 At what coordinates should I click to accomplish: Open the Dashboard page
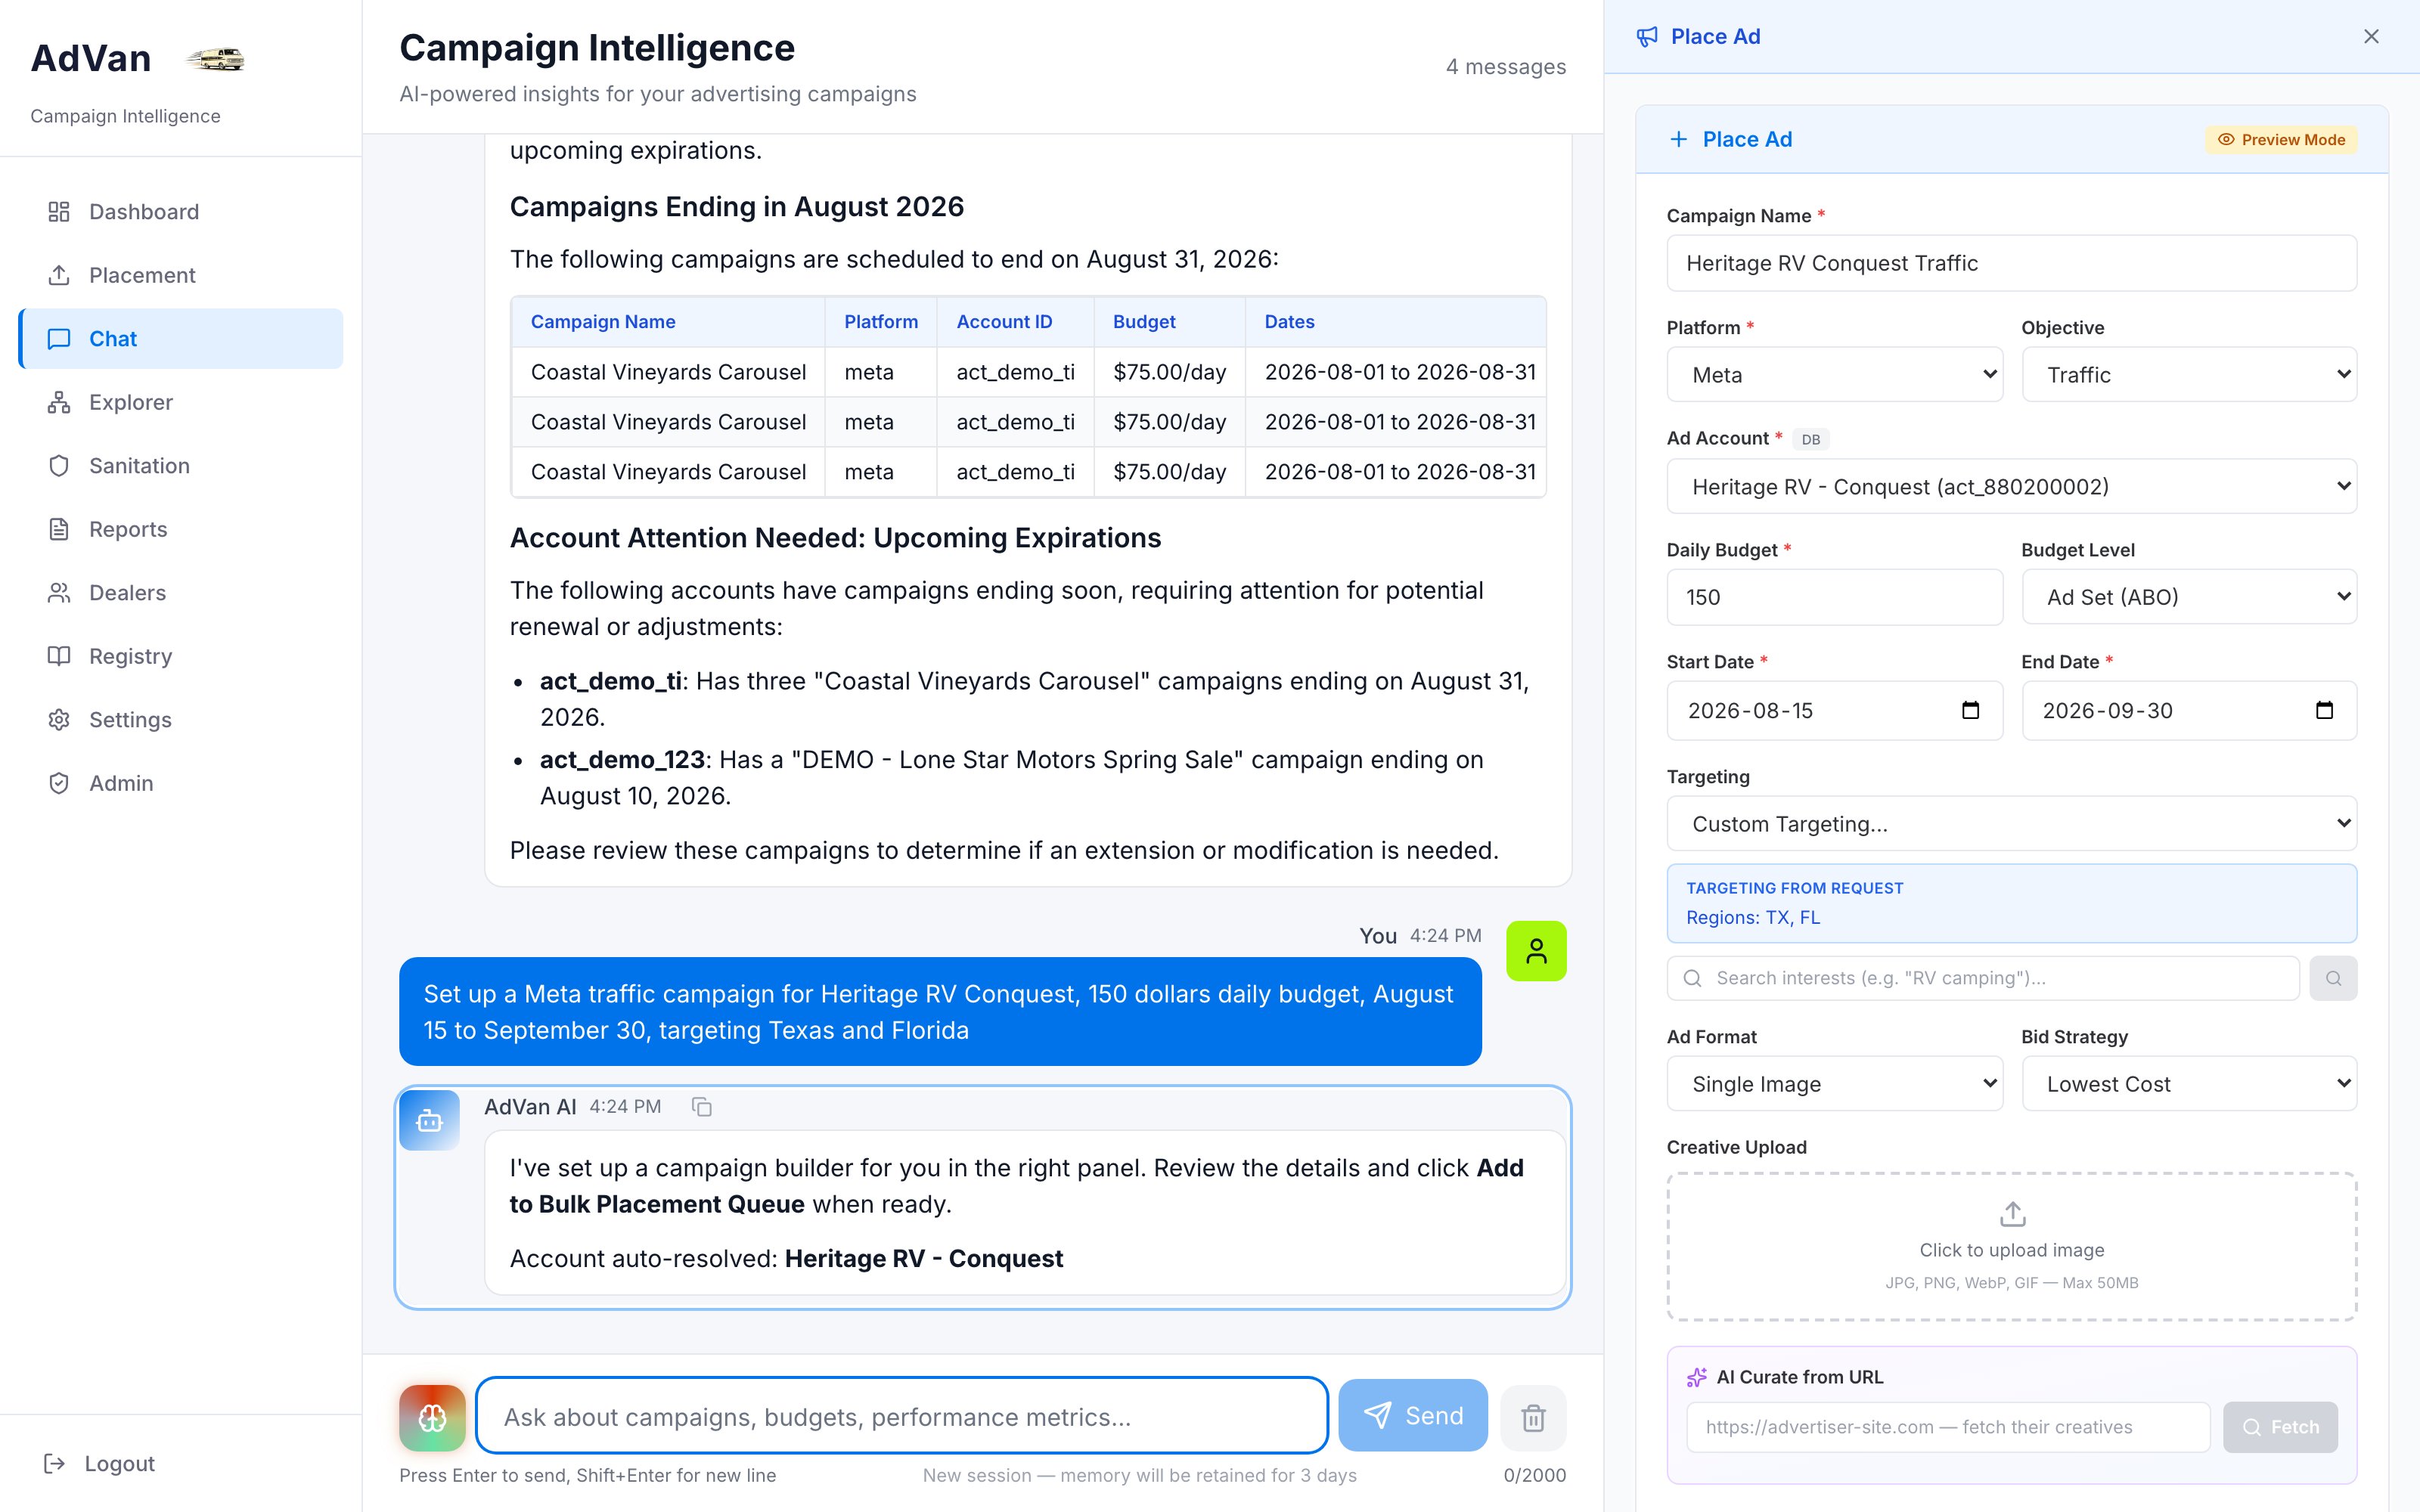click(181, 212)
